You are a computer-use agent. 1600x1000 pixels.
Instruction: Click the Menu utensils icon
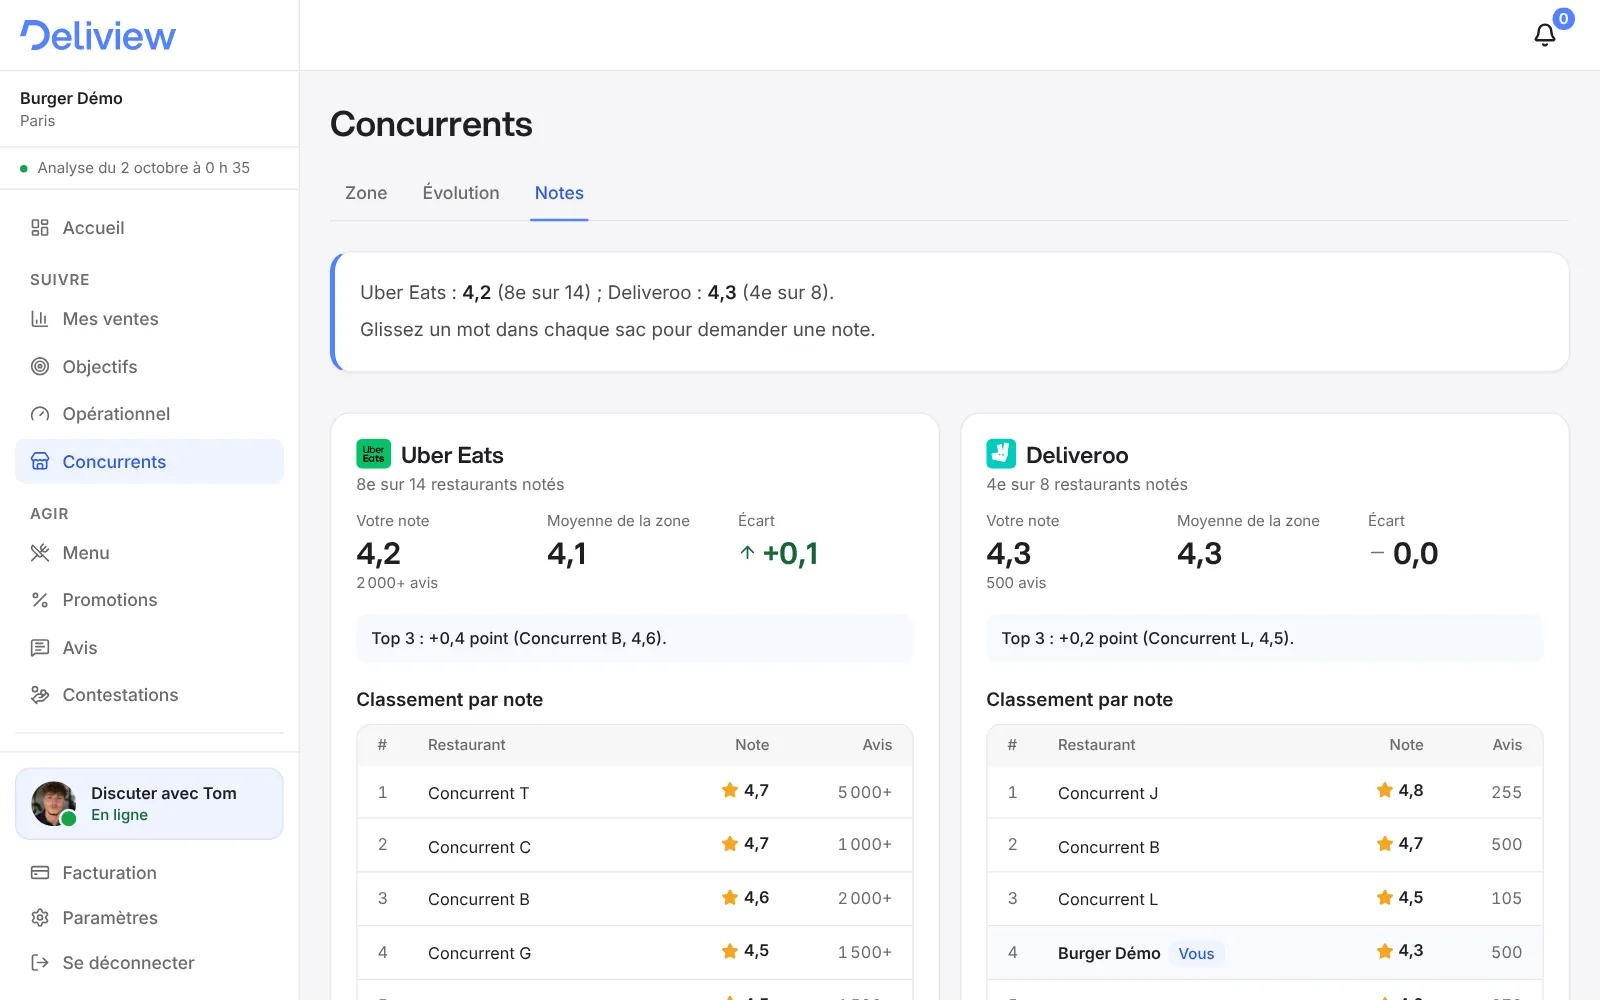point(40,553)
